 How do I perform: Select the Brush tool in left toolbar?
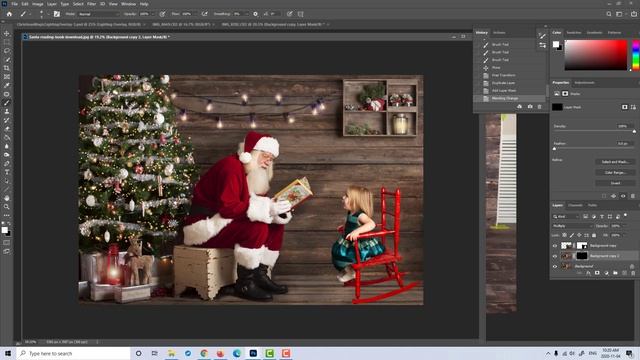click(7, 103)
